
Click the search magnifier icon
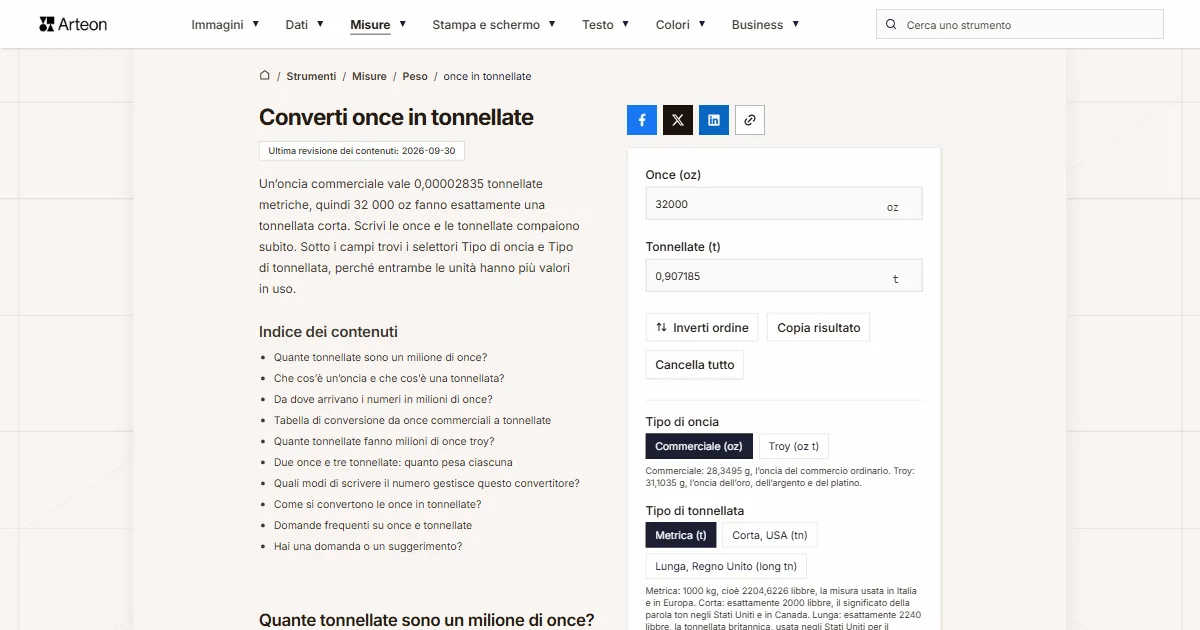pos(891,24)
